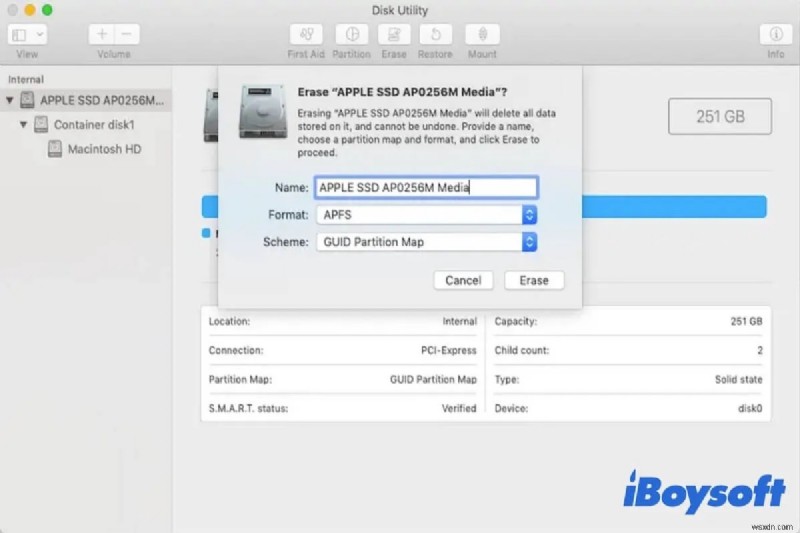Cancel the erase dialog
The width and height of the screenshot is (800, 533).
(x=463, y=281)
